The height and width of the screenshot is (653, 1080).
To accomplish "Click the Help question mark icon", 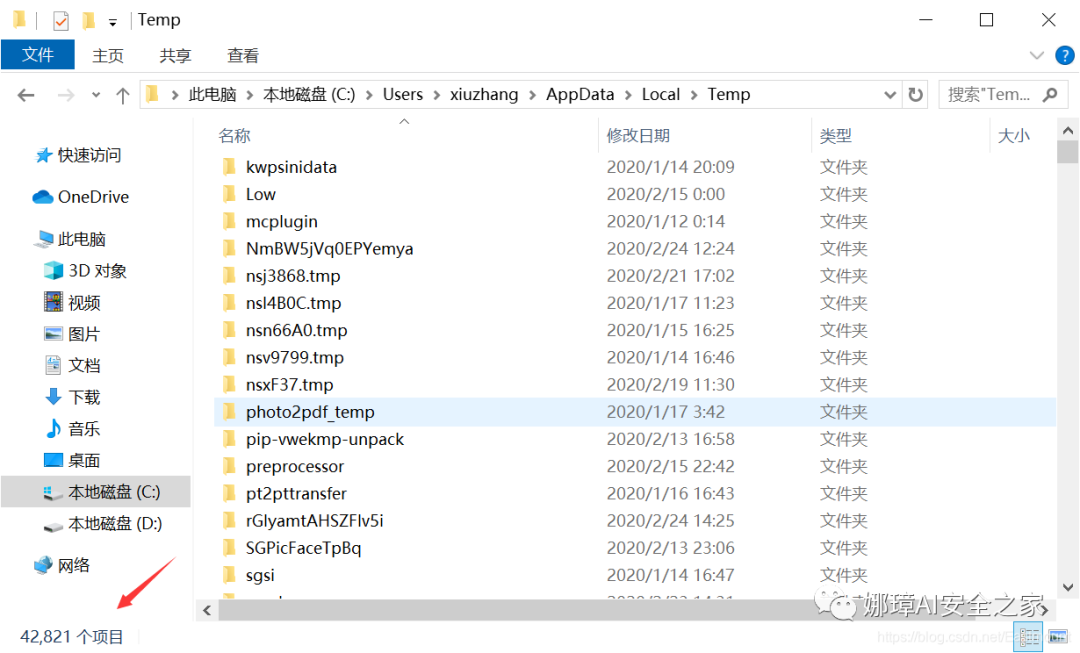I will point(1066,55).
